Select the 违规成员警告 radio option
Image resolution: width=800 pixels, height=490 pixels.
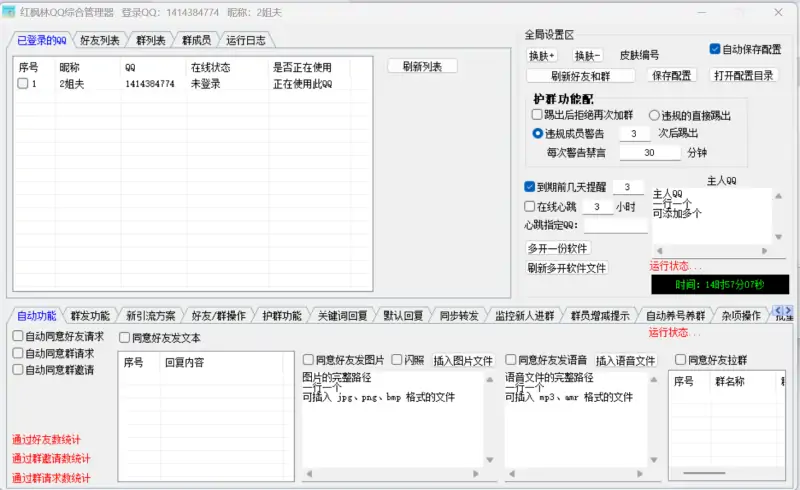click(x=538, y=133)
